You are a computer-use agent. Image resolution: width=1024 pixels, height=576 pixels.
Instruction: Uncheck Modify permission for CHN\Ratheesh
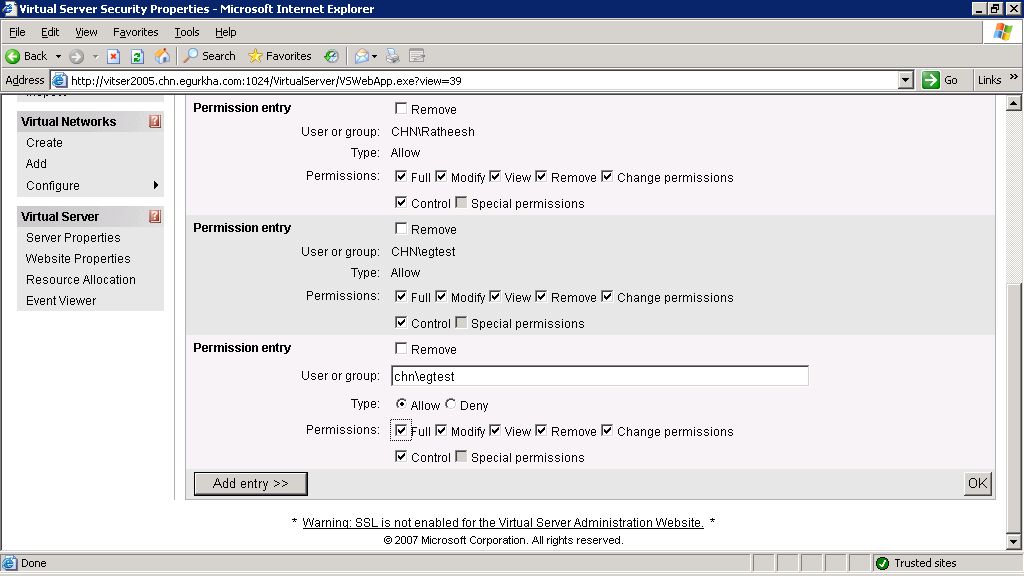[441, 176]
